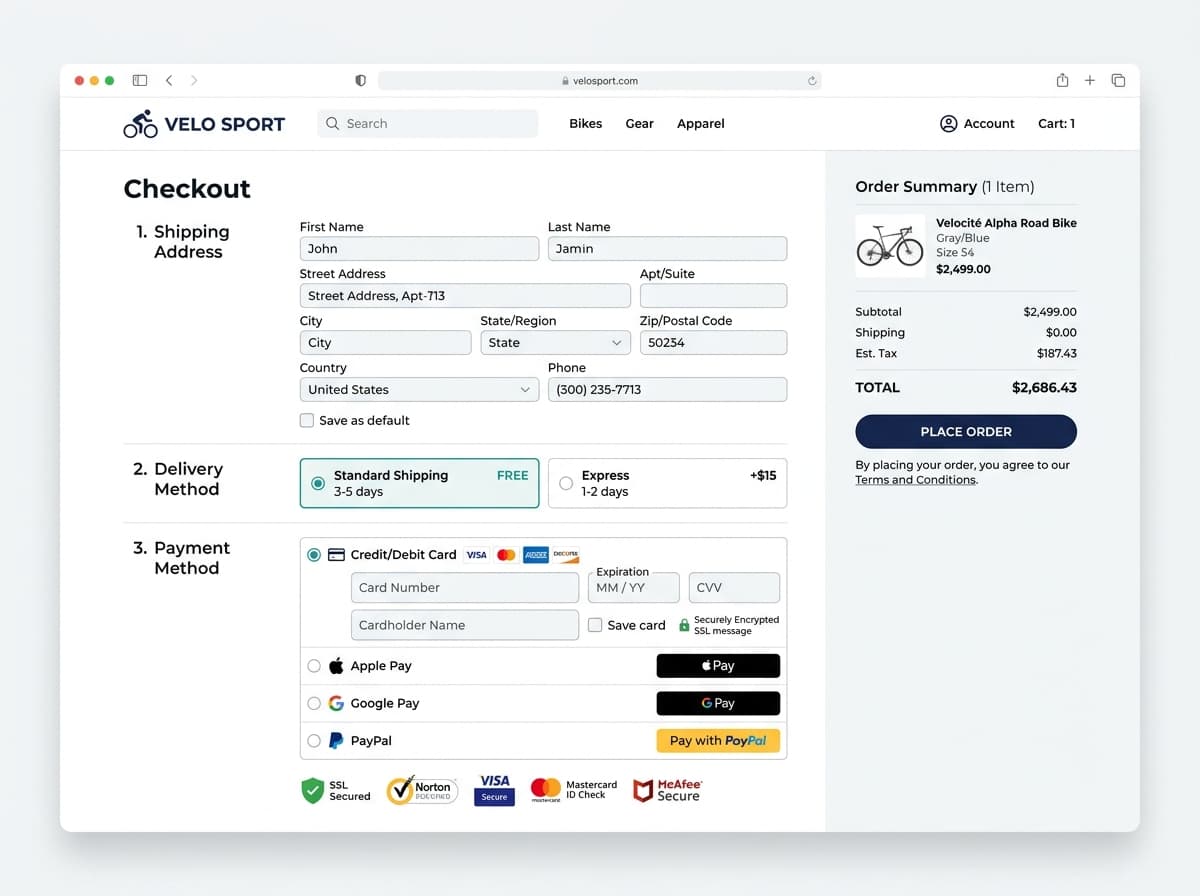Click the PayPal logo icon
Screen dimensions: 1200x896
pos(336,741)
